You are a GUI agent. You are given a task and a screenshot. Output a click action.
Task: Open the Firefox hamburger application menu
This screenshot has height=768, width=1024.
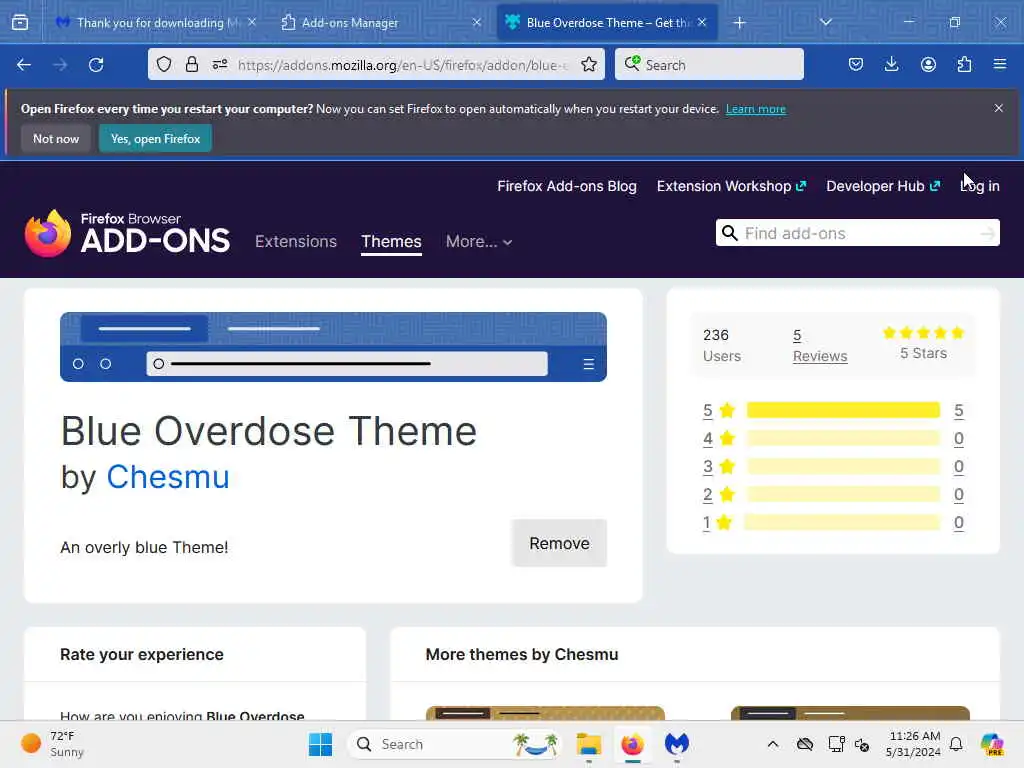pyautogui.click(x=1000, y=64)
